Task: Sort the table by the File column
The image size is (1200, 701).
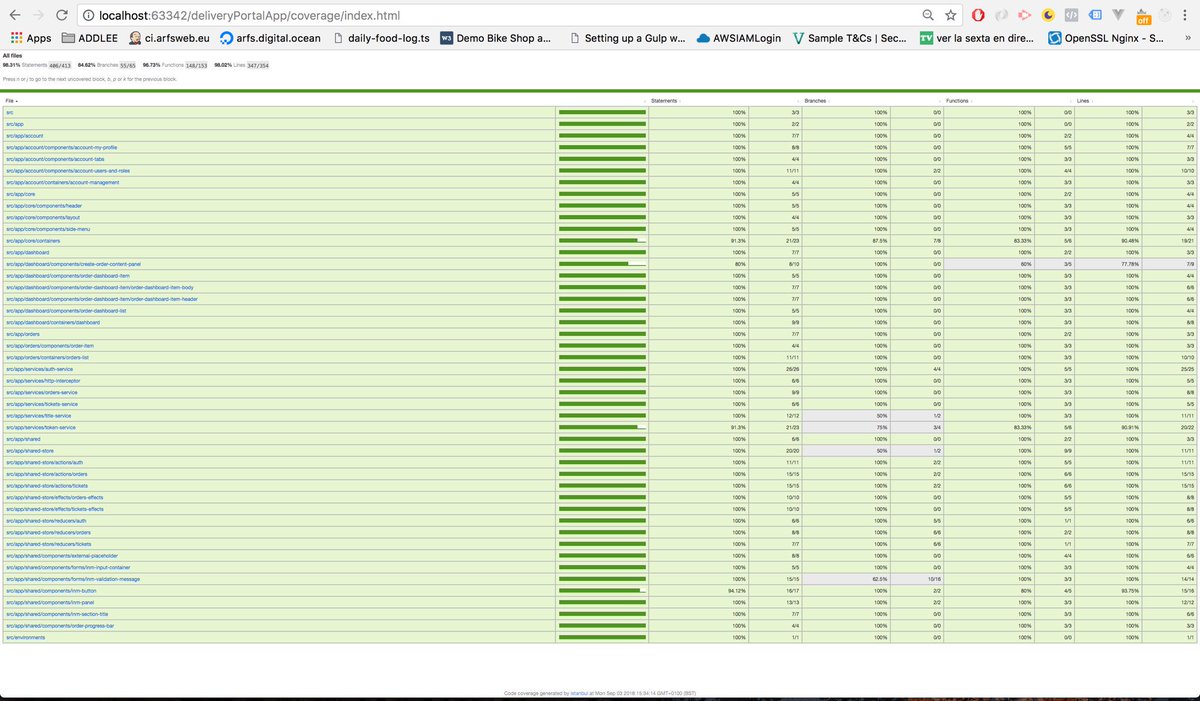Action: coord(12,101)
